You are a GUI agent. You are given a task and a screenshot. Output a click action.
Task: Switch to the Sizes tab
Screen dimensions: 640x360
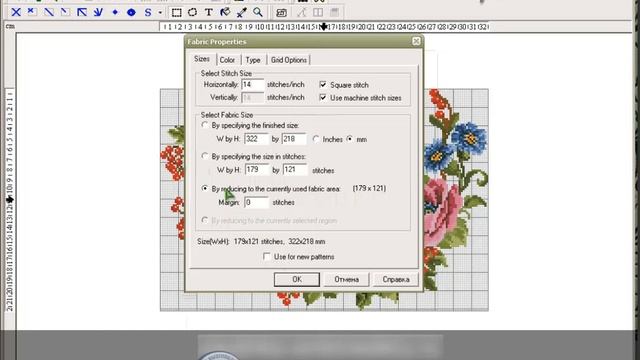coord(202,59)
